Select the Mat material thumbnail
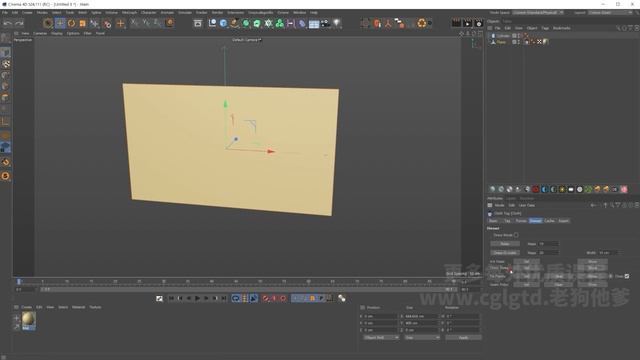This screenshot has height=360, width=640. click(x=29, y=320)
